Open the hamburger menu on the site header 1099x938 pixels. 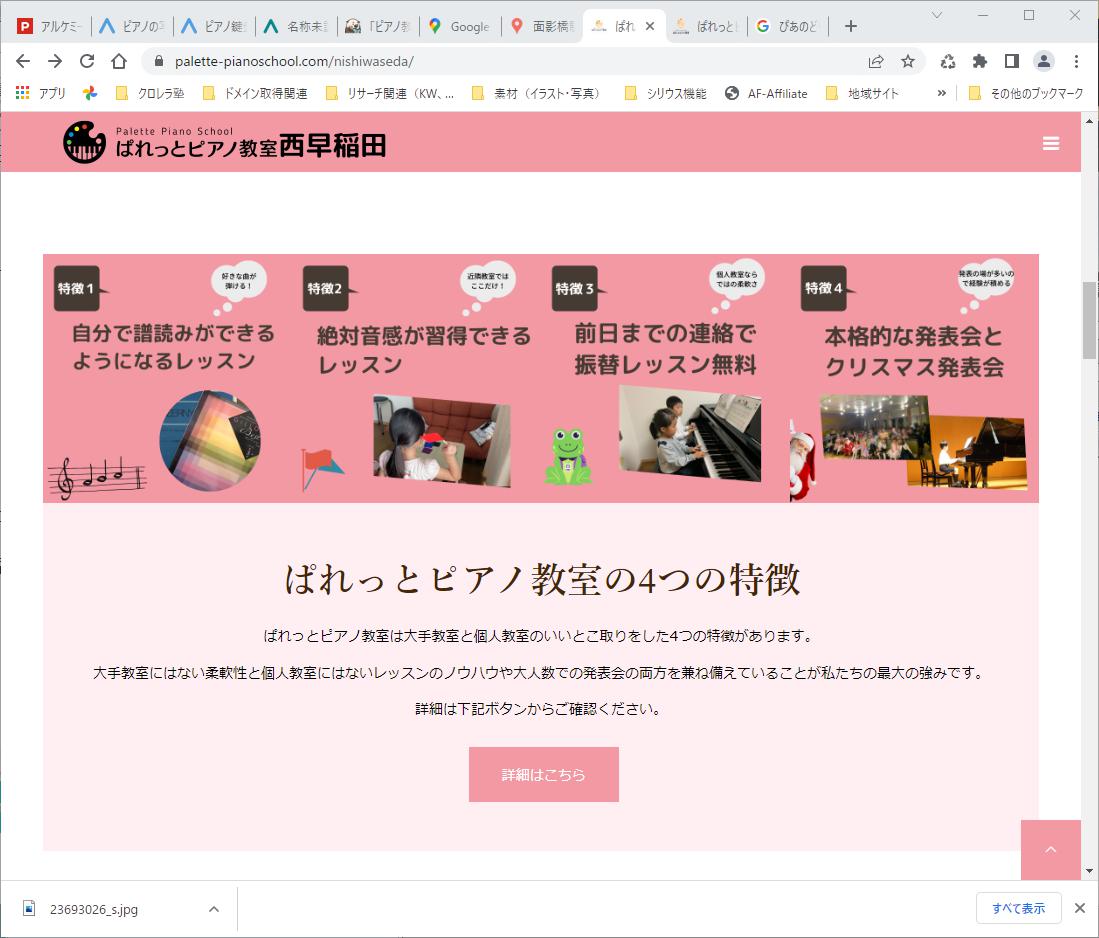point(1050,144)
